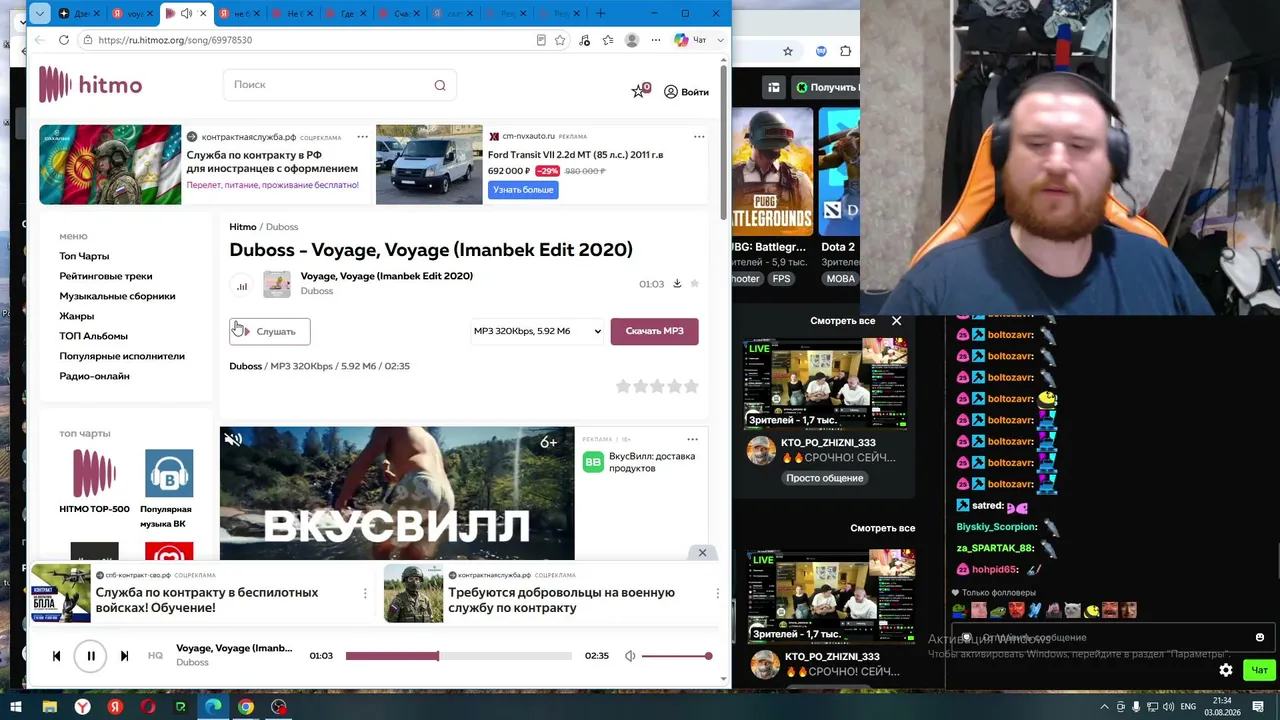The height and width of the screenshot is (720, 1280).
Task: Open Windows Start menu
Action: point(16,707)
